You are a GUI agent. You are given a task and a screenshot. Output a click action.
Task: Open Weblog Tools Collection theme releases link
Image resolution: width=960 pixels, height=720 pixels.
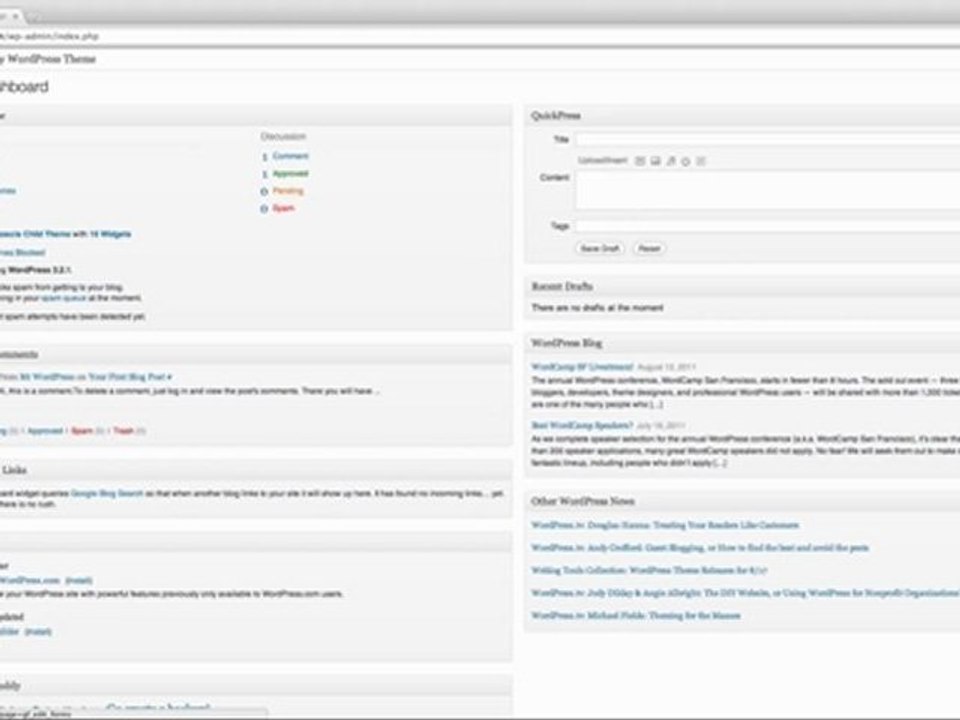pos(649,571)
